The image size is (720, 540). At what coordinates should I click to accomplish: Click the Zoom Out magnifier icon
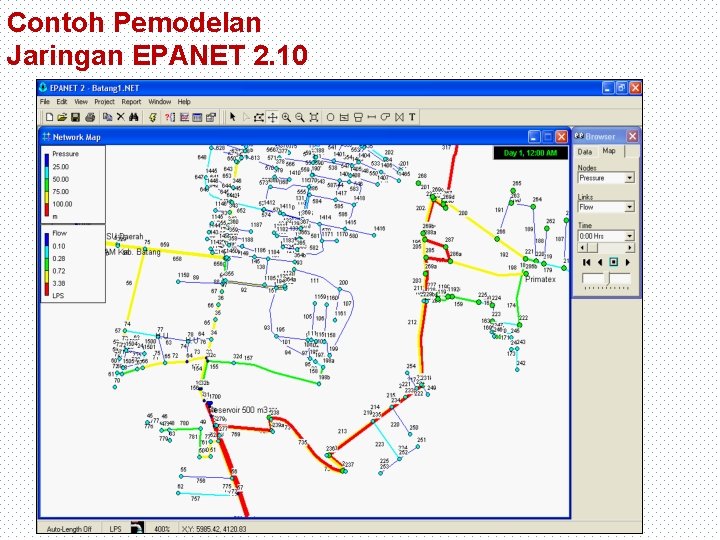pos(300,117)
